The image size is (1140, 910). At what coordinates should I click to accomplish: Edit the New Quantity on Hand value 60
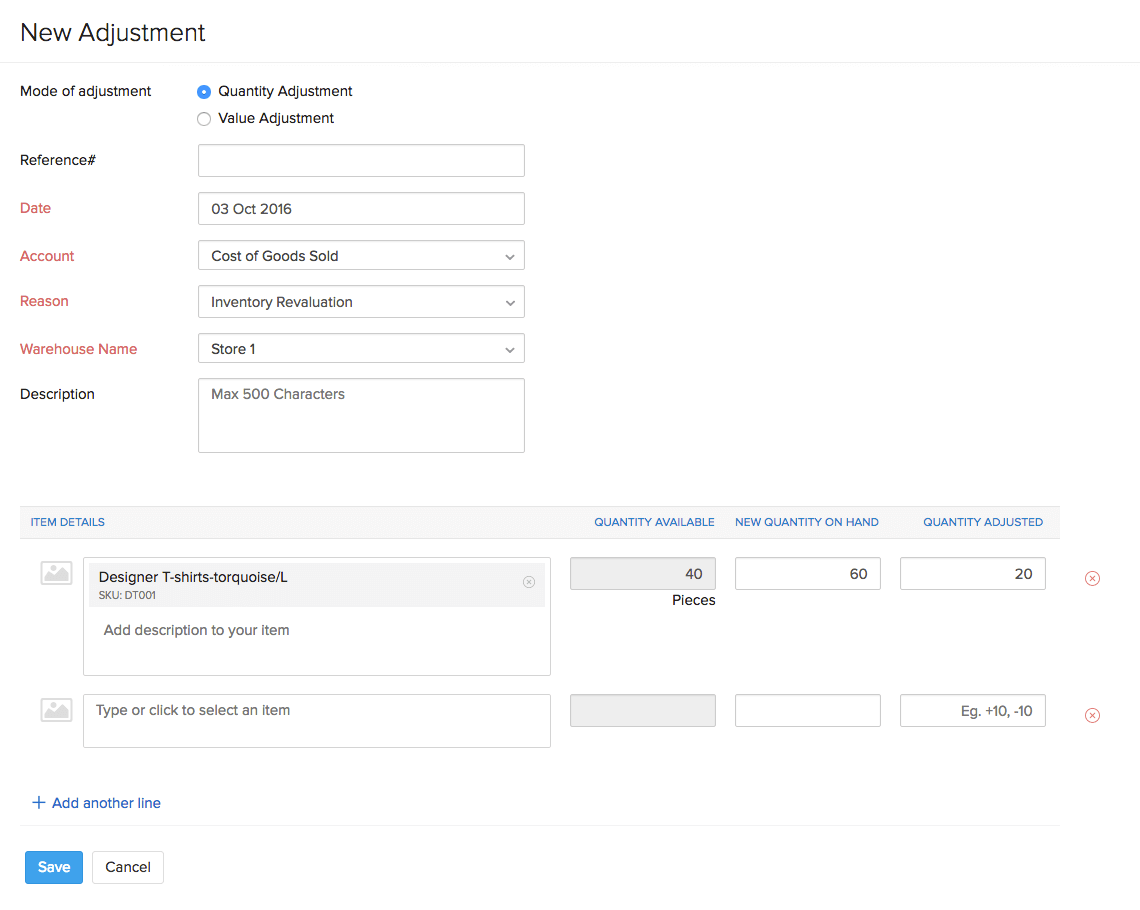[x=807, y=574]
